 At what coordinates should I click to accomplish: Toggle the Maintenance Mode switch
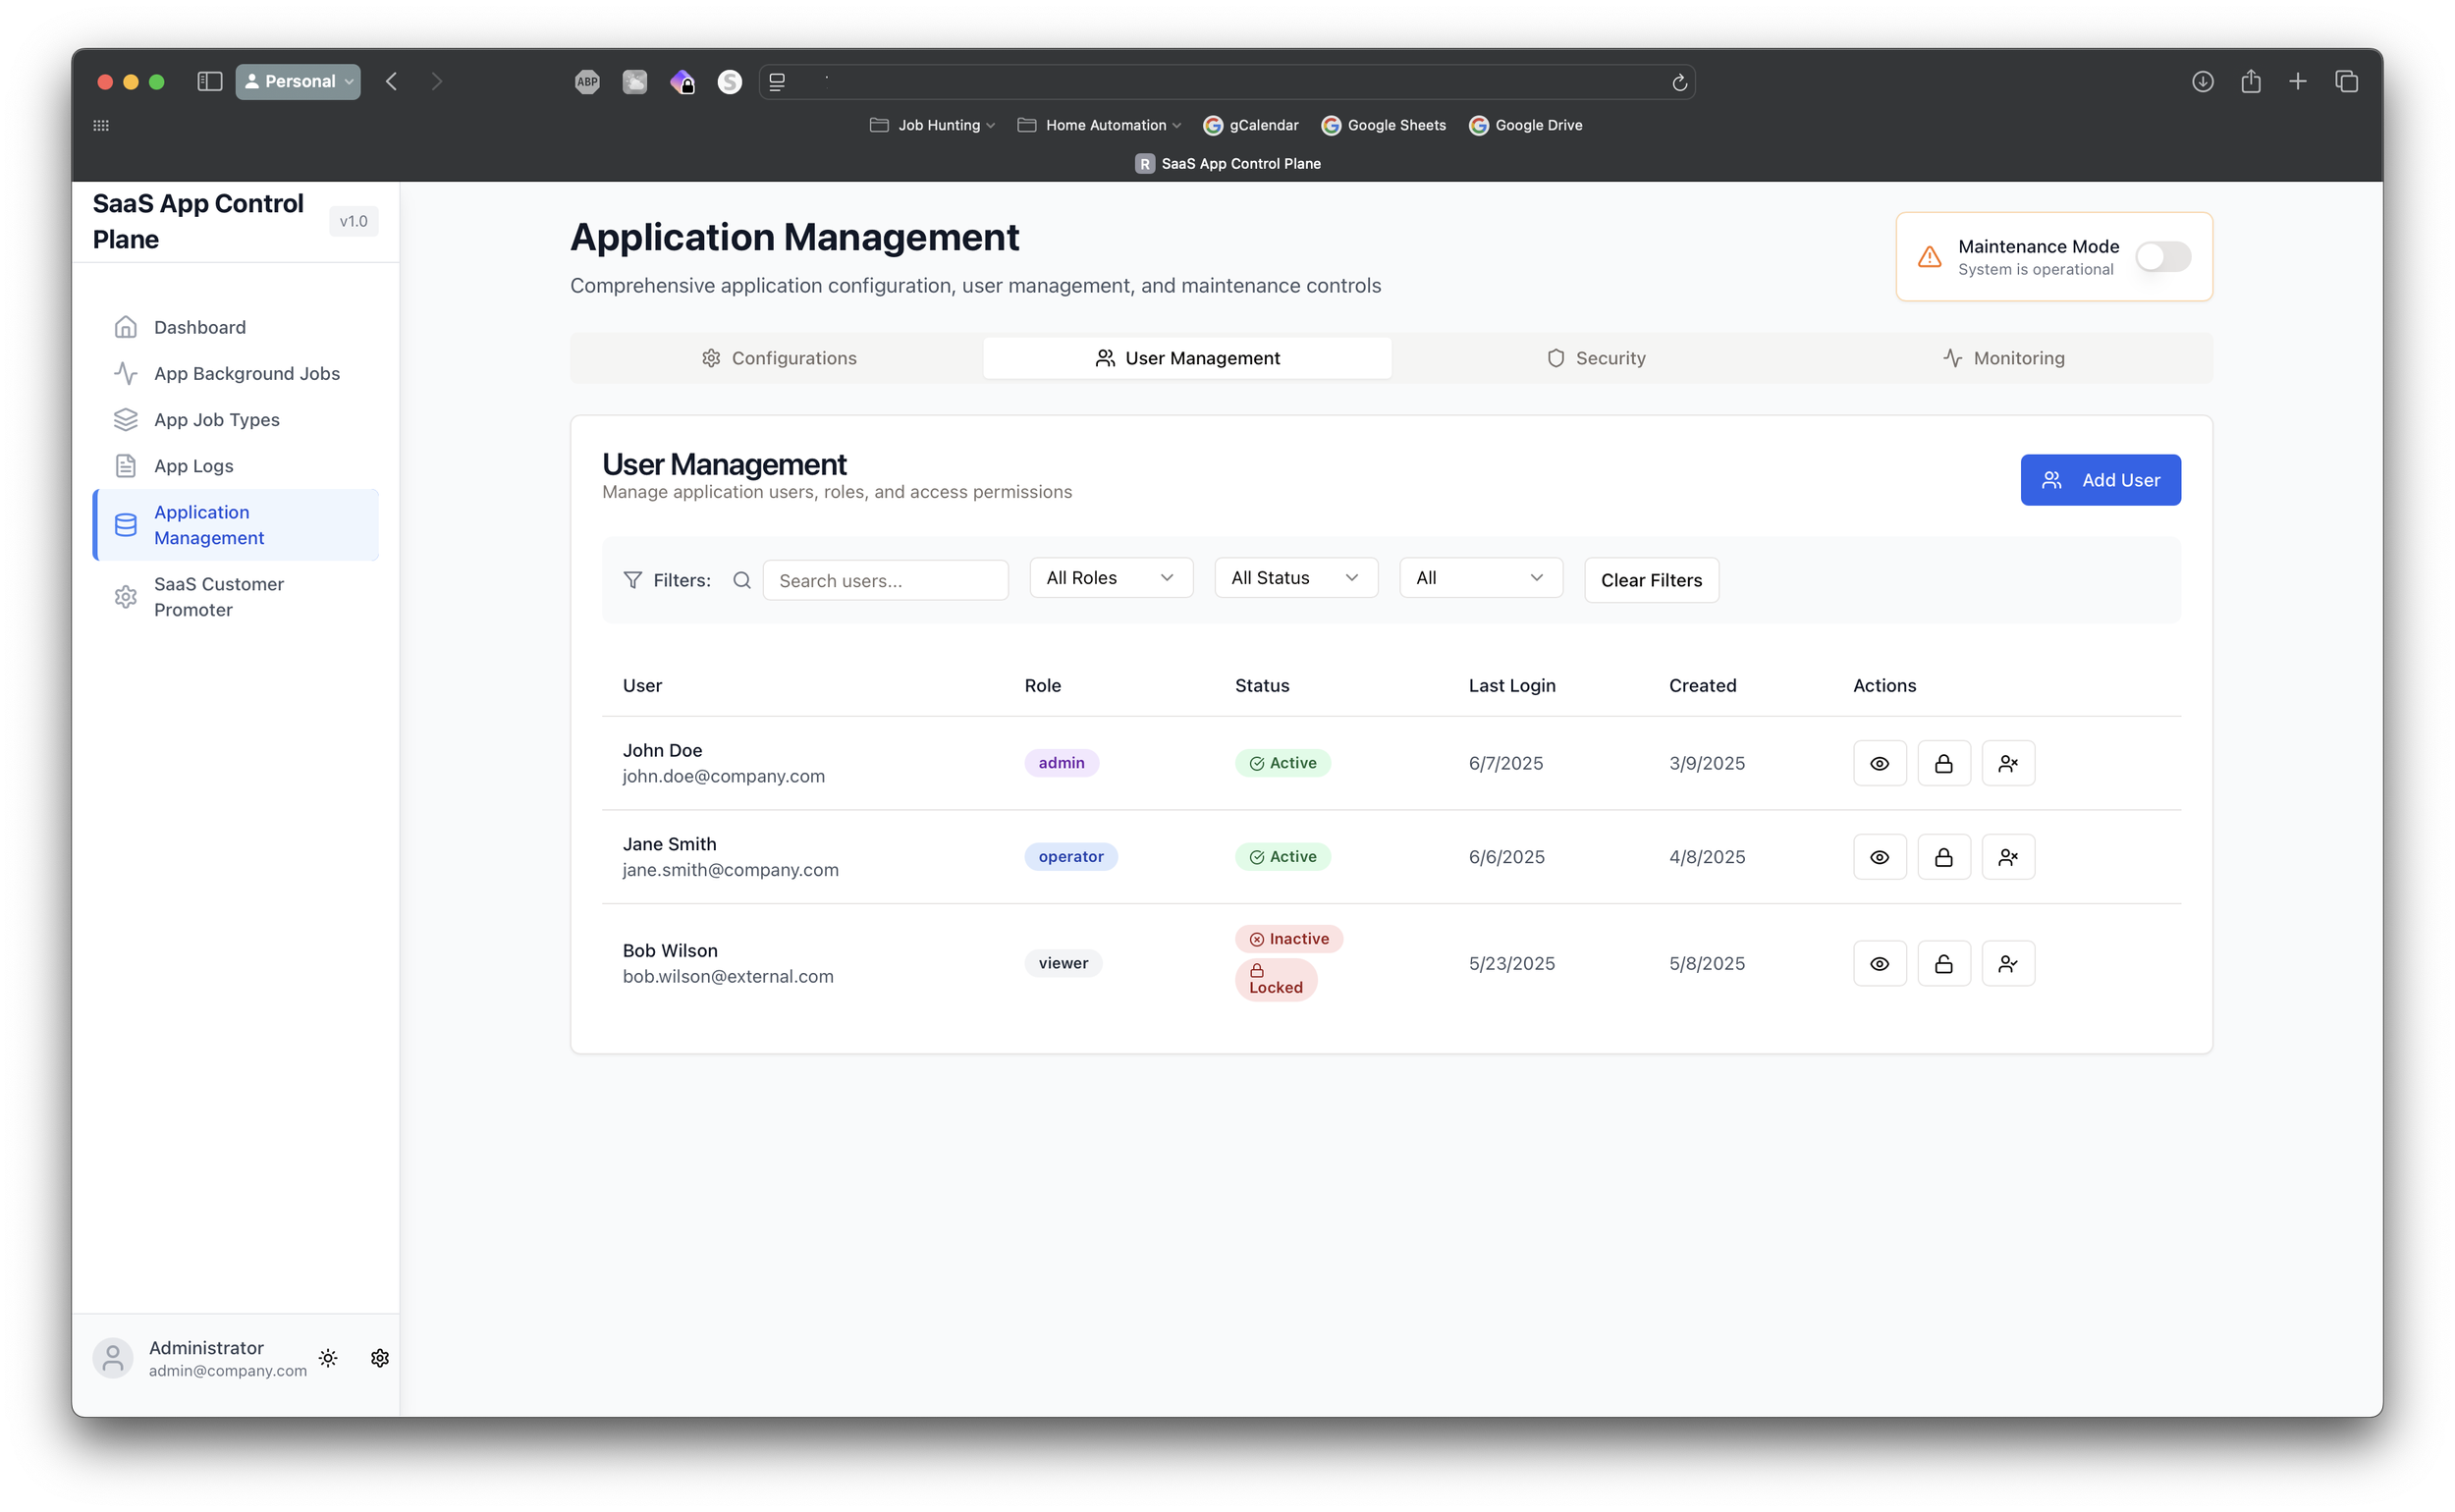(x=2162, y=257)
